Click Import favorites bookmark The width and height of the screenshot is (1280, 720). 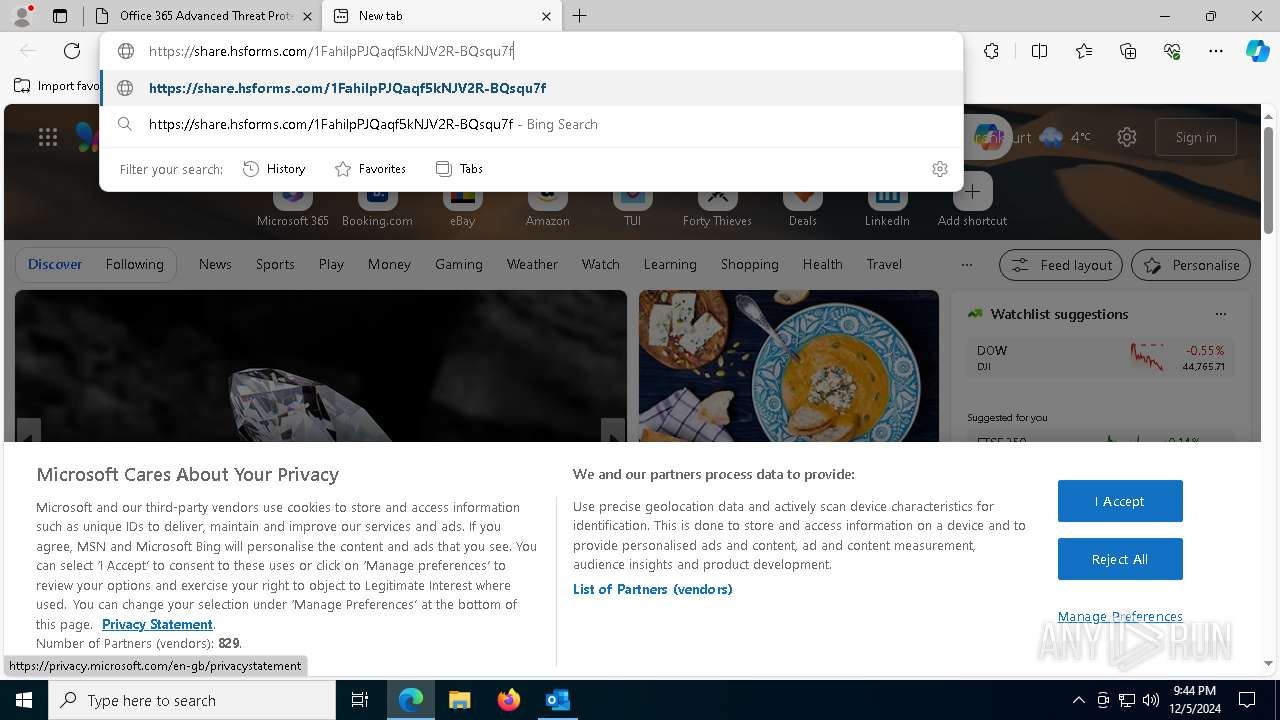57,86
